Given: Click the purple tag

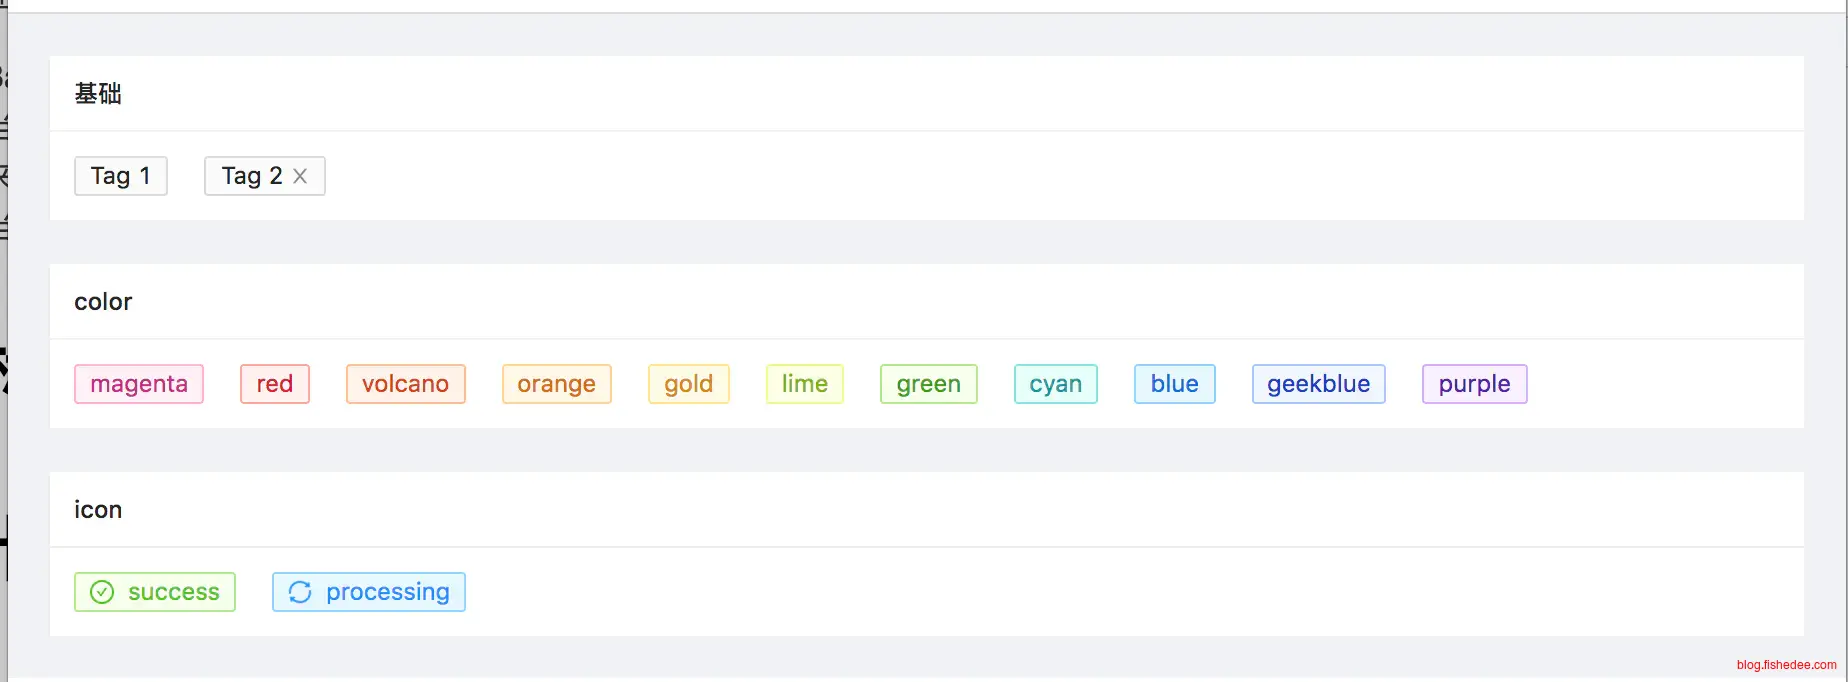Looking at the screenshot, I should point(1475,384).
